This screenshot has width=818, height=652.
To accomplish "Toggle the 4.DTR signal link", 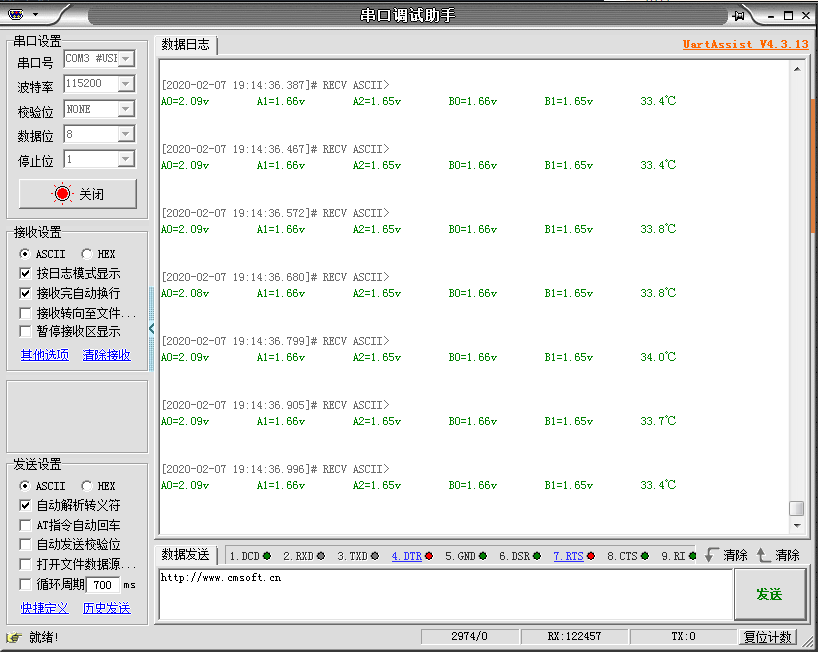I will (407, 556).
